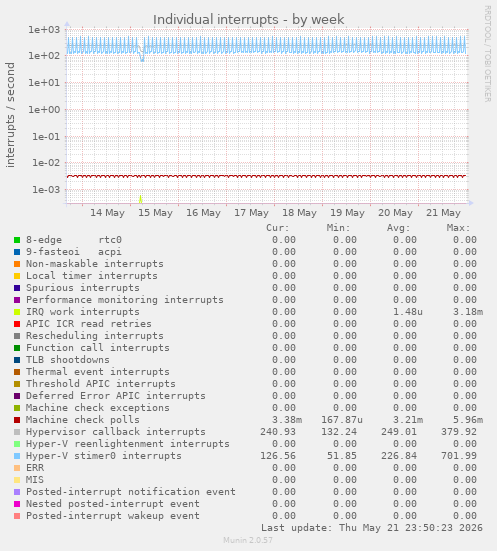
Task: Click the orange Non-maskable interrupts swatch
Action: coord(17,264)
